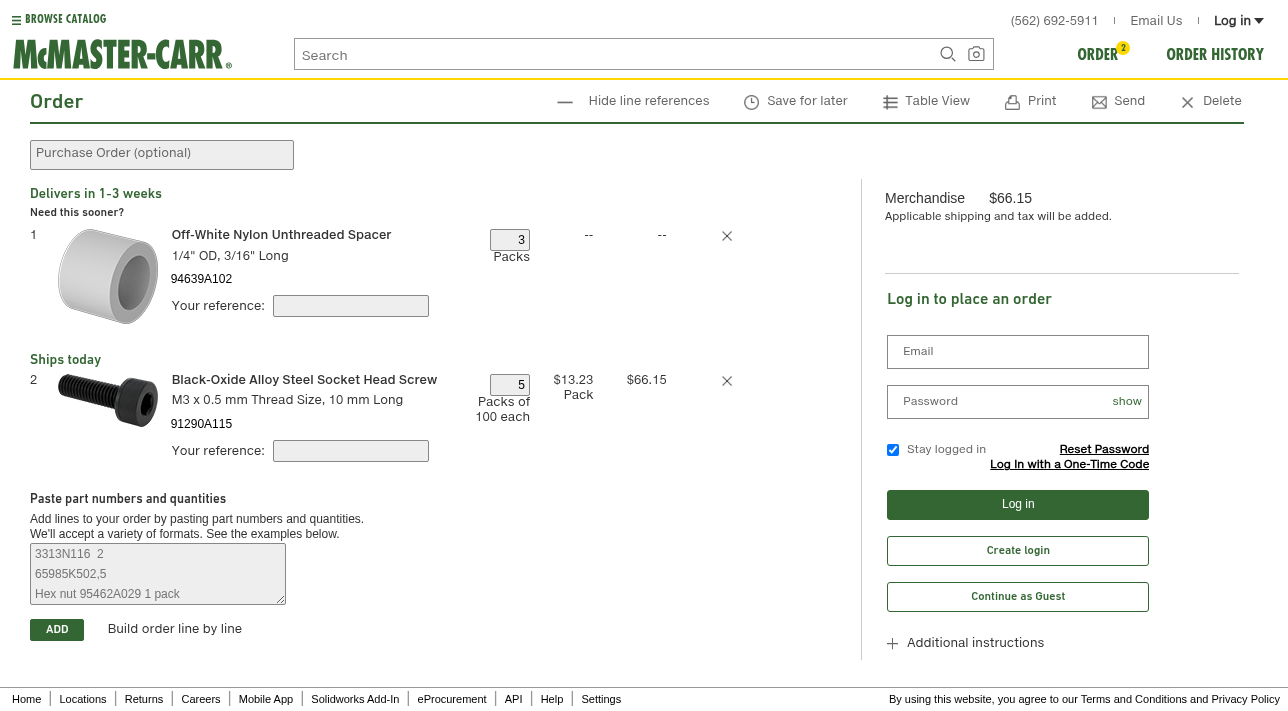Click part number 94639A102
This screenshot has height=711, width=1288.
[201, 279]
